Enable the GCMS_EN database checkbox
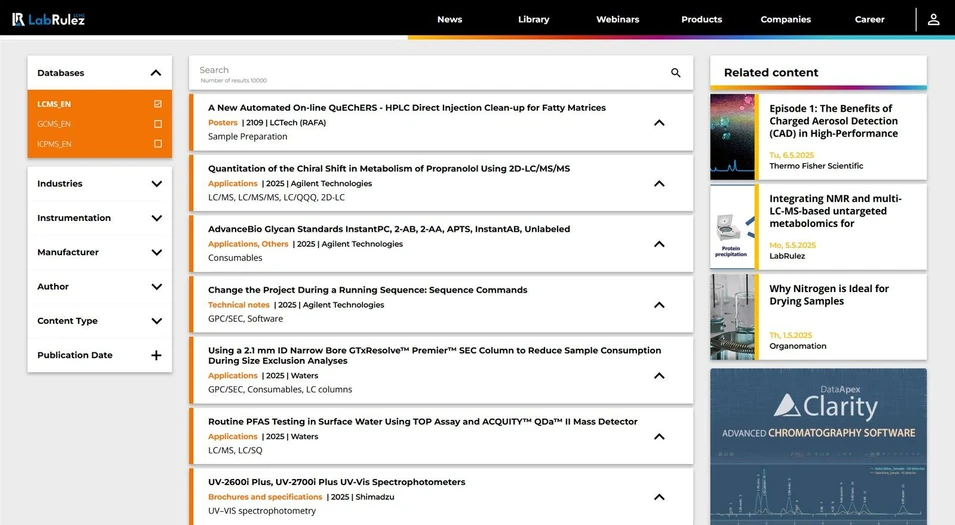 158,124
